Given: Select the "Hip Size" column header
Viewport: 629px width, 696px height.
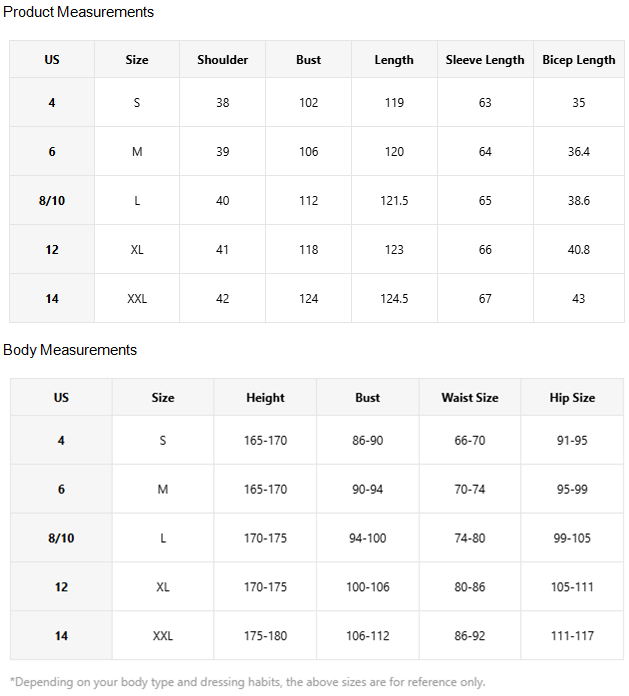Looking at the screenshot, I should click(x=572, y=398).
